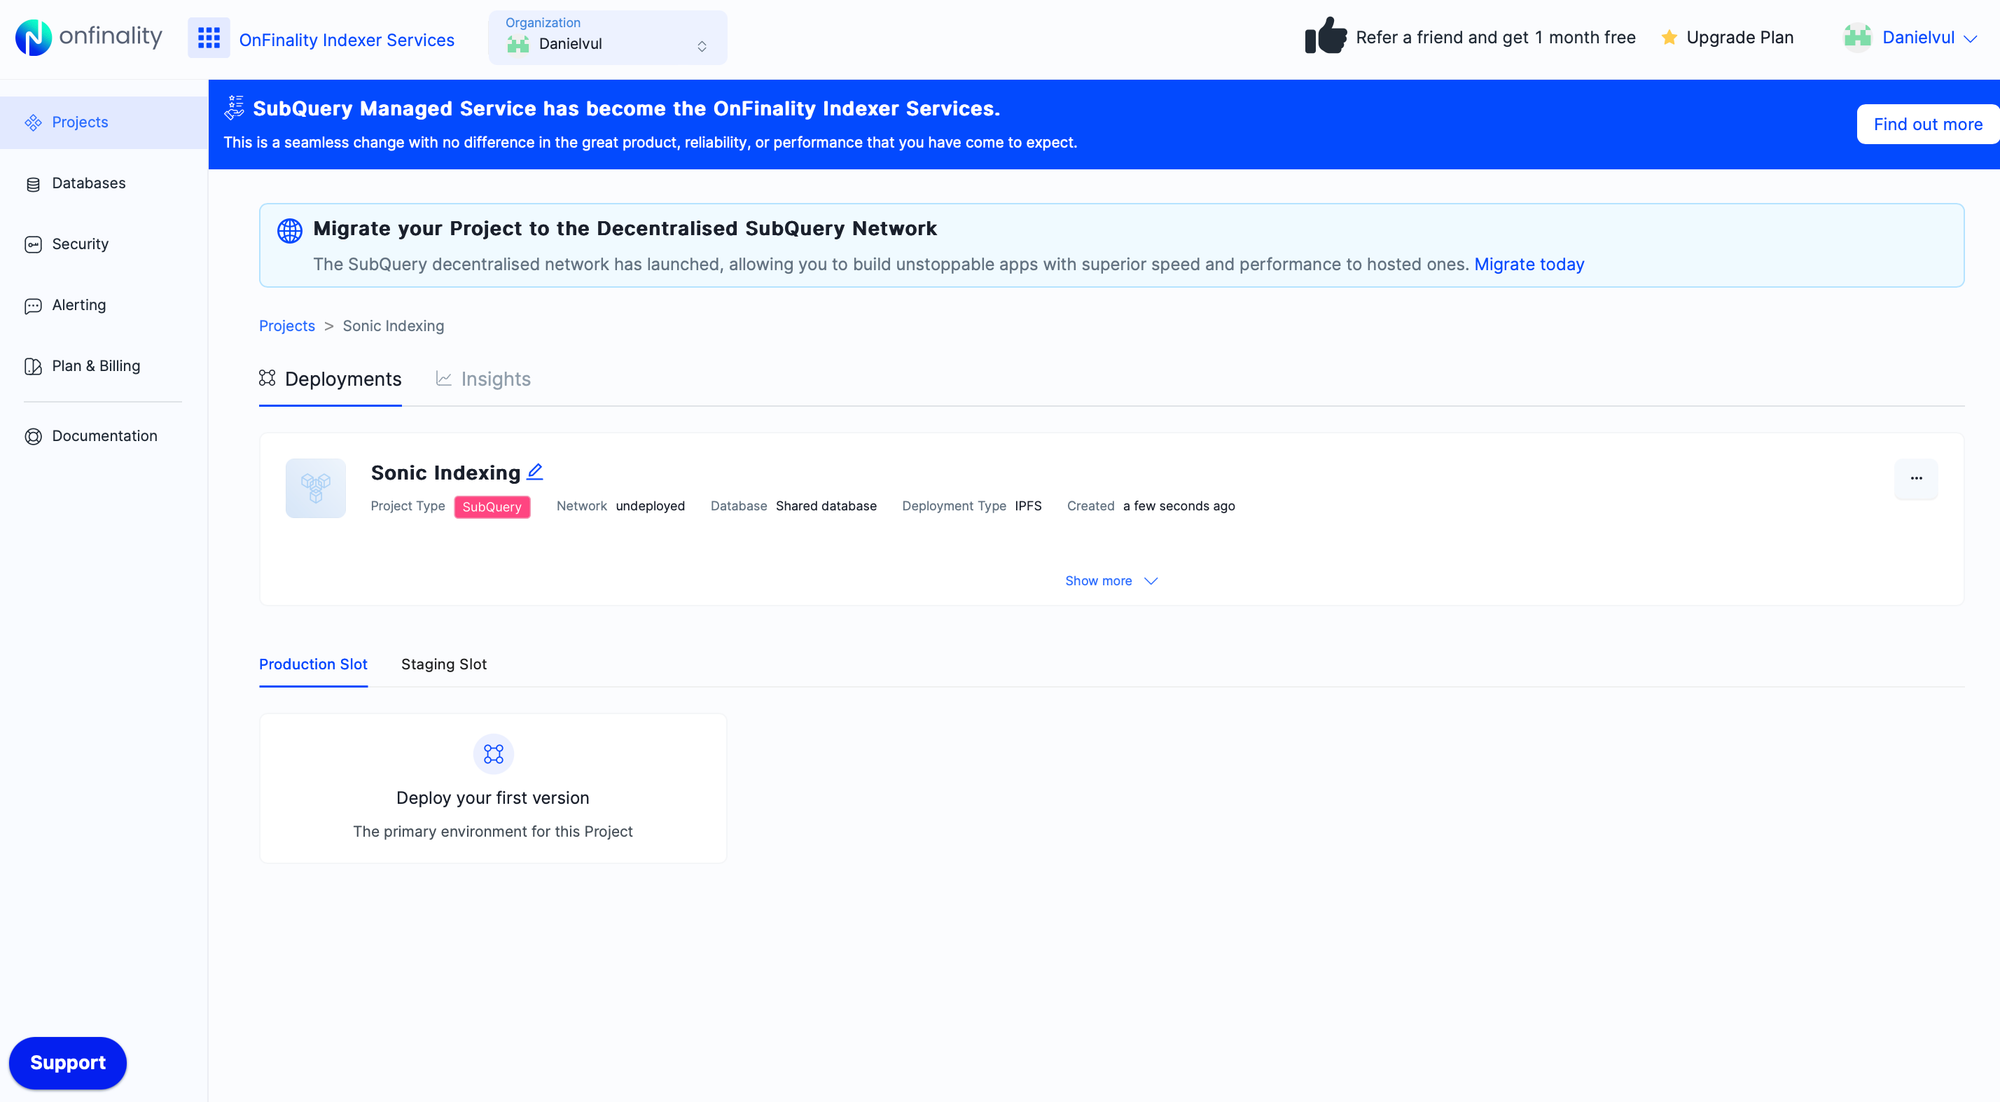Image resolution: width=2000 pixels, height=1102 pixels.
Task: Click the refer a friend thumbs-up icon
Action: coord(1324,36)
